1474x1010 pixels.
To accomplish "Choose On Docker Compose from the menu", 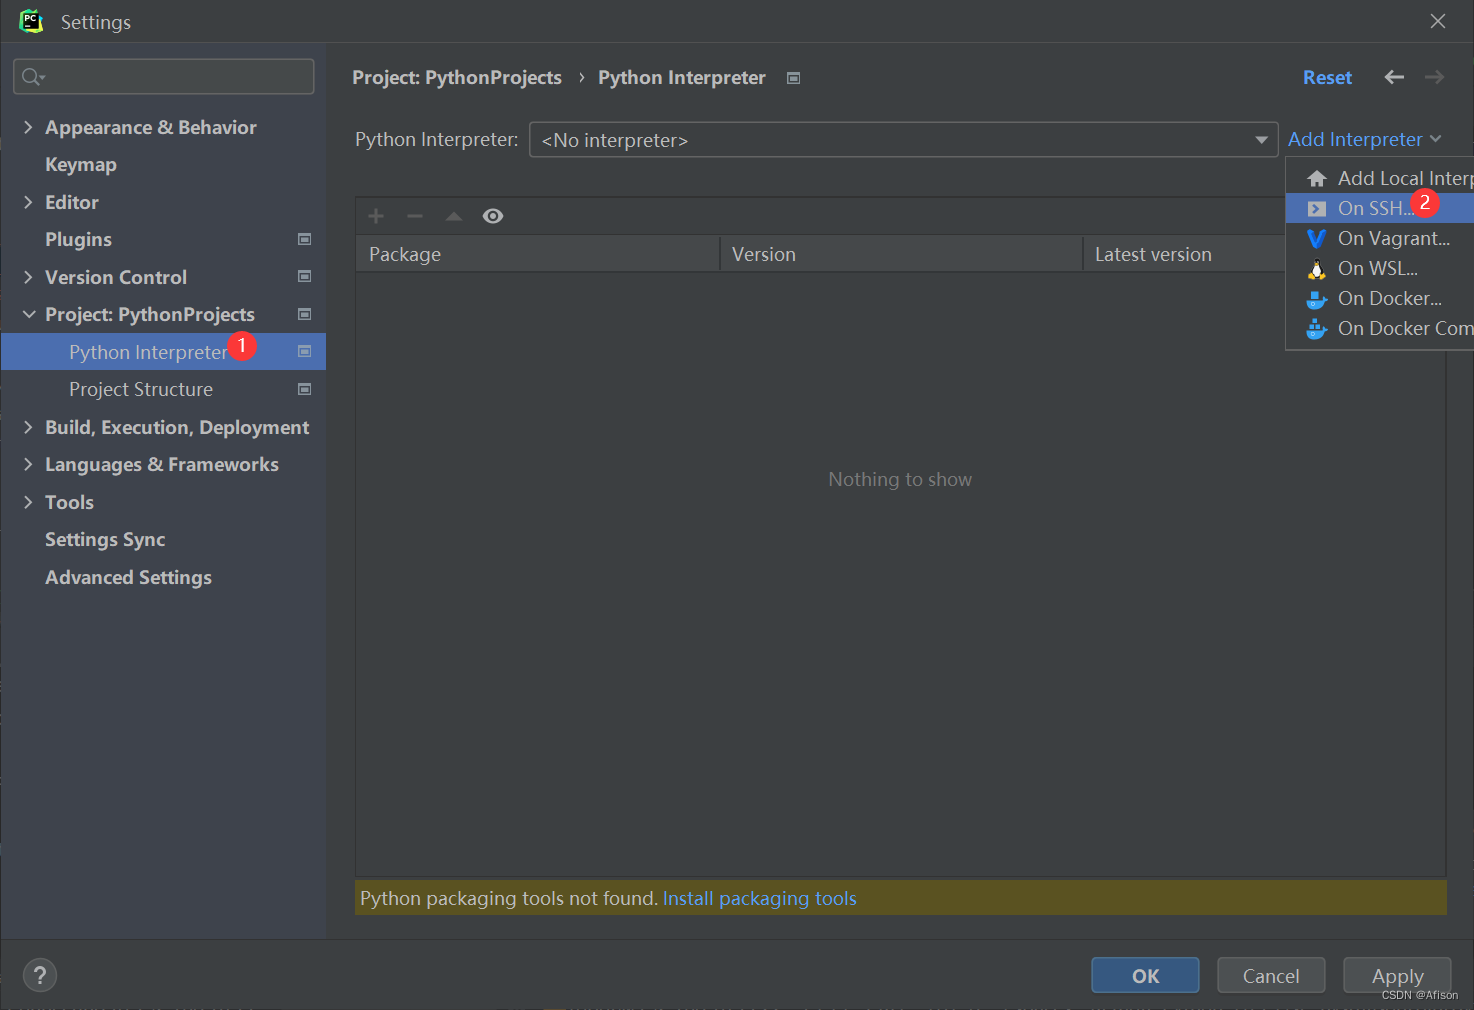I will tap(1379, 328).
